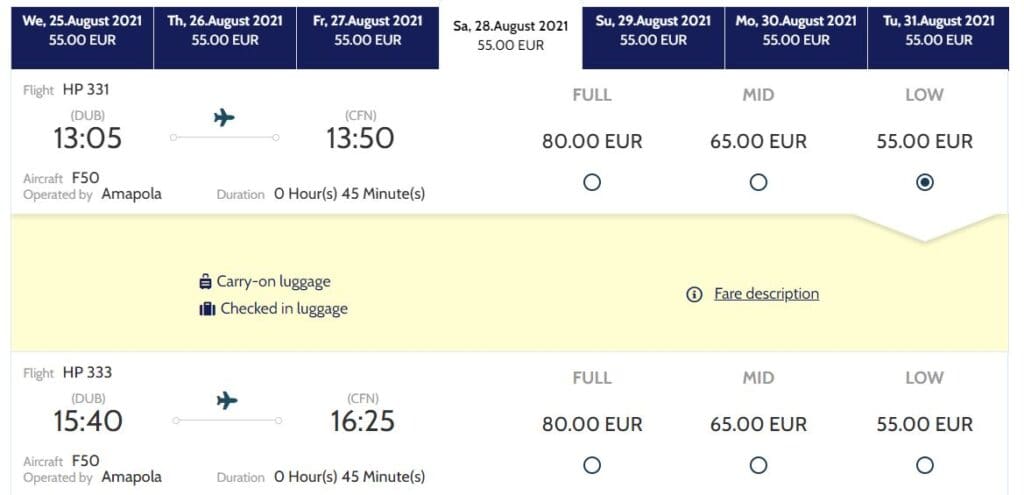This screenshot has width=1024, height=495.
Task: Switch to We, 25.August 2021 date tab
Action: click(82, 30)
